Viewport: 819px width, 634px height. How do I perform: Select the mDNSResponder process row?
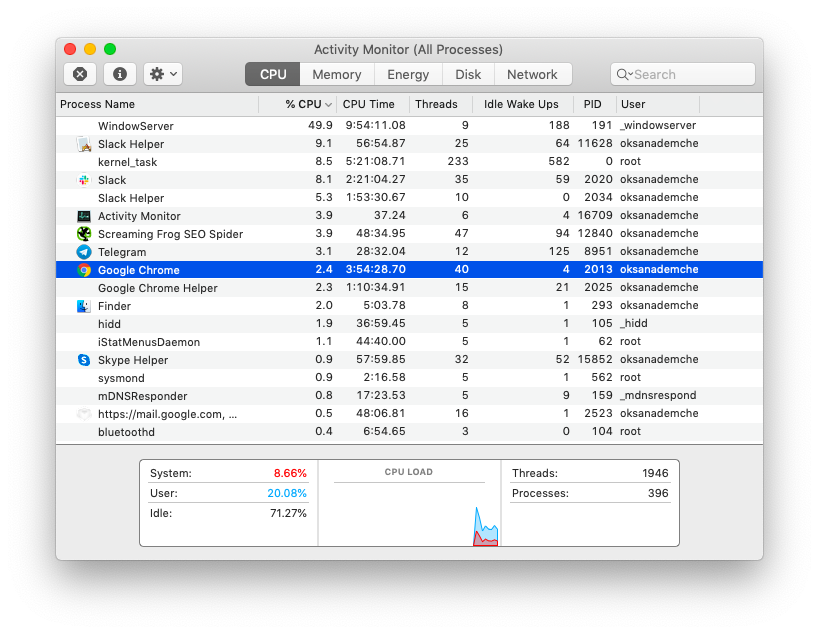point(409,396)
